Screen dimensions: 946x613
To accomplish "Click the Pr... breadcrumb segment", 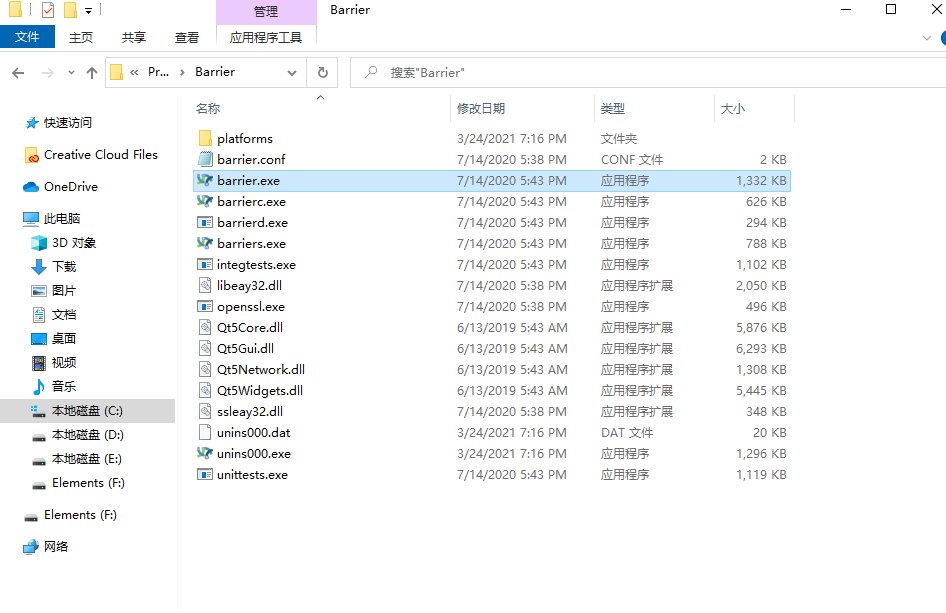I will [x=158, y=72].
